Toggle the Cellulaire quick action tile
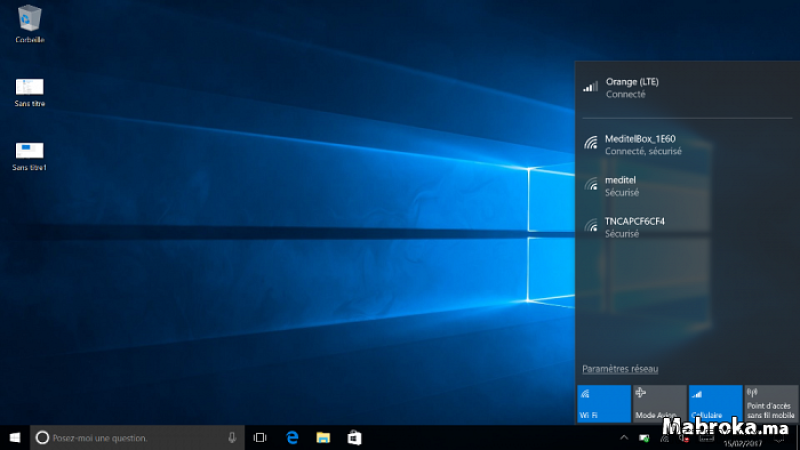The image size is (800, 450). [x=715, y=404]
